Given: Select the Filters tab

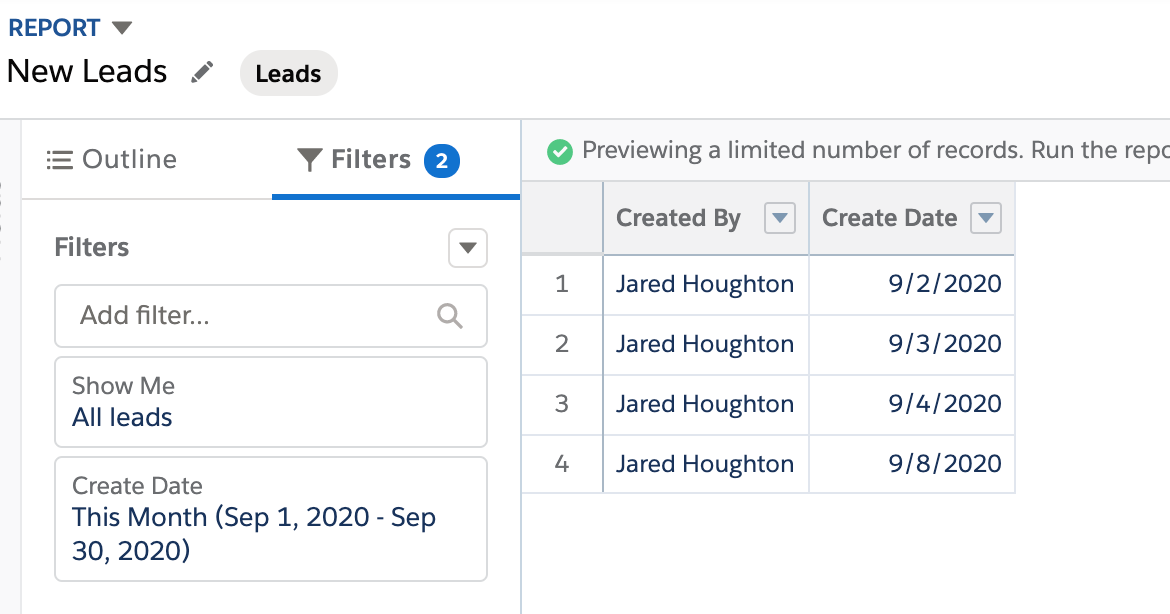Looking at the screenshot, I should (x=378, y=160).
